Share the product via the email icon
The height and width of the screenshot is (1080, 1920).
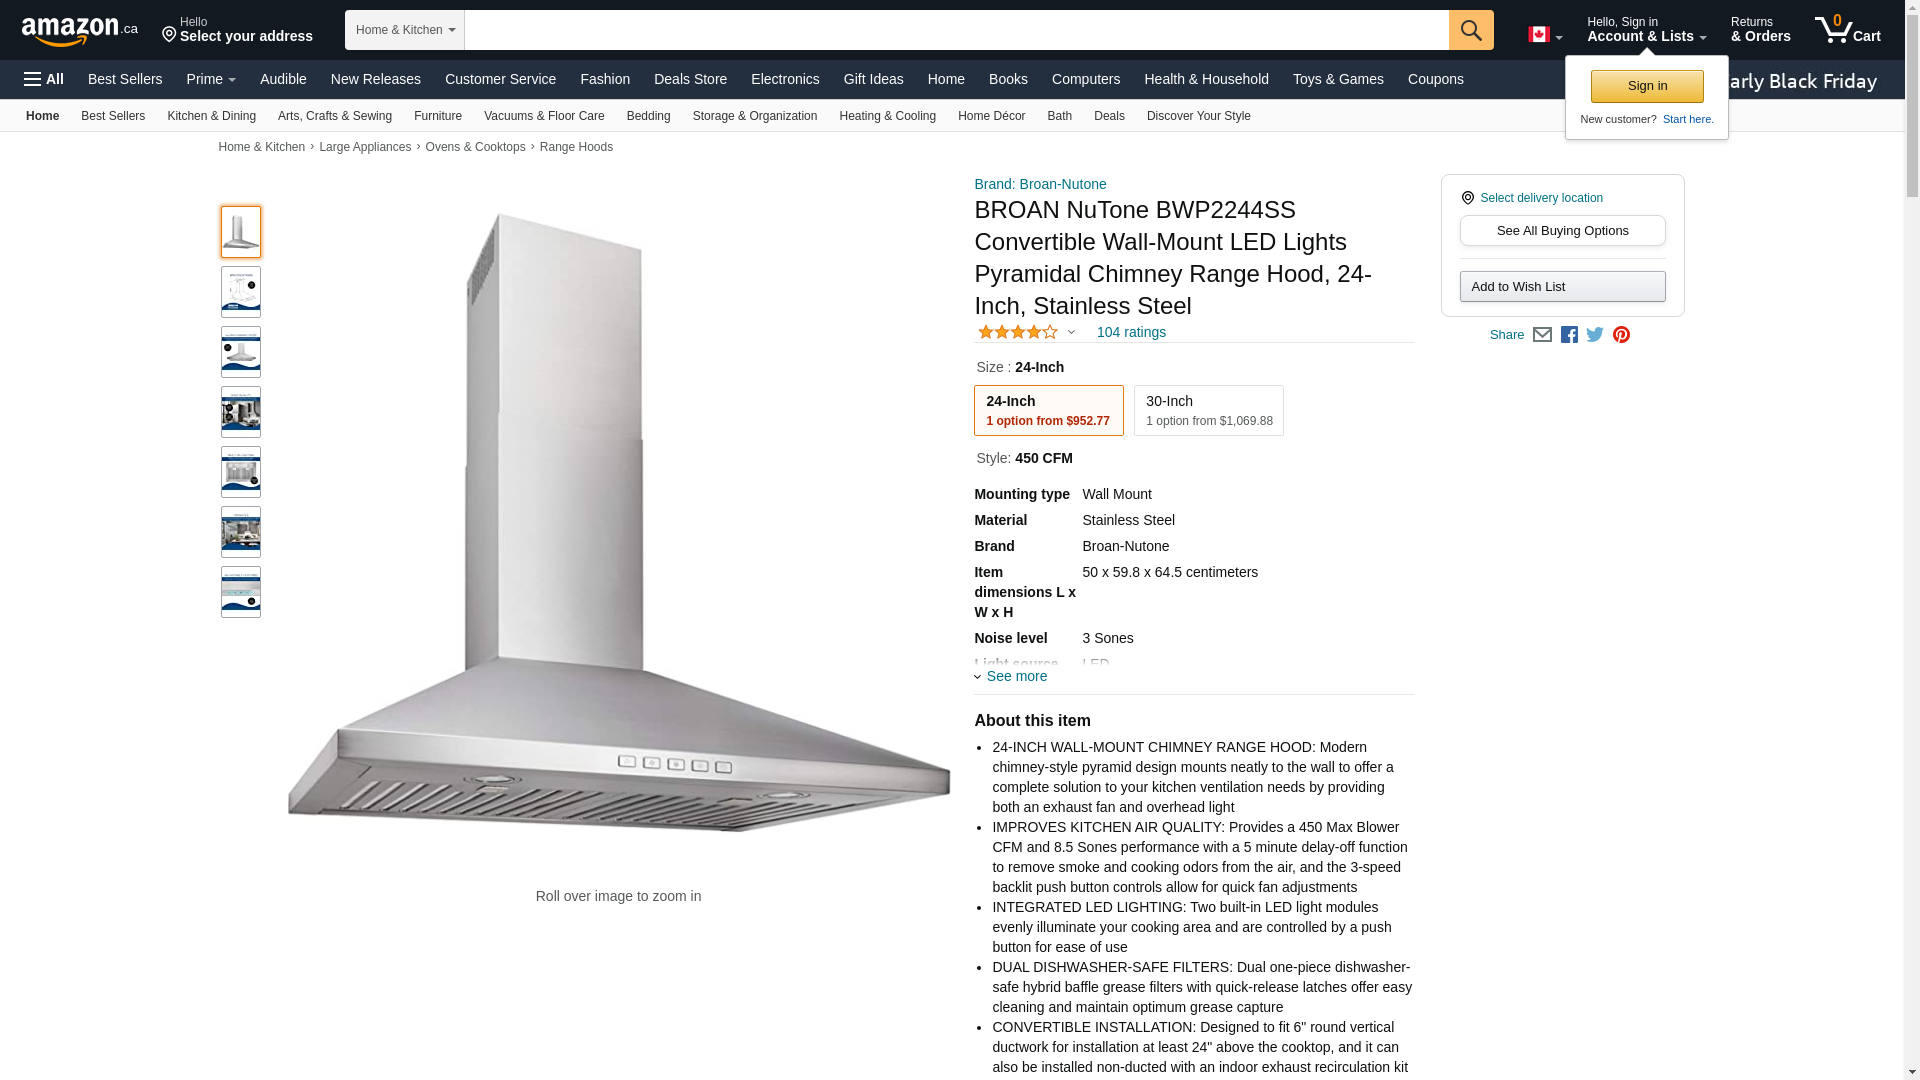pos(1542,335)
